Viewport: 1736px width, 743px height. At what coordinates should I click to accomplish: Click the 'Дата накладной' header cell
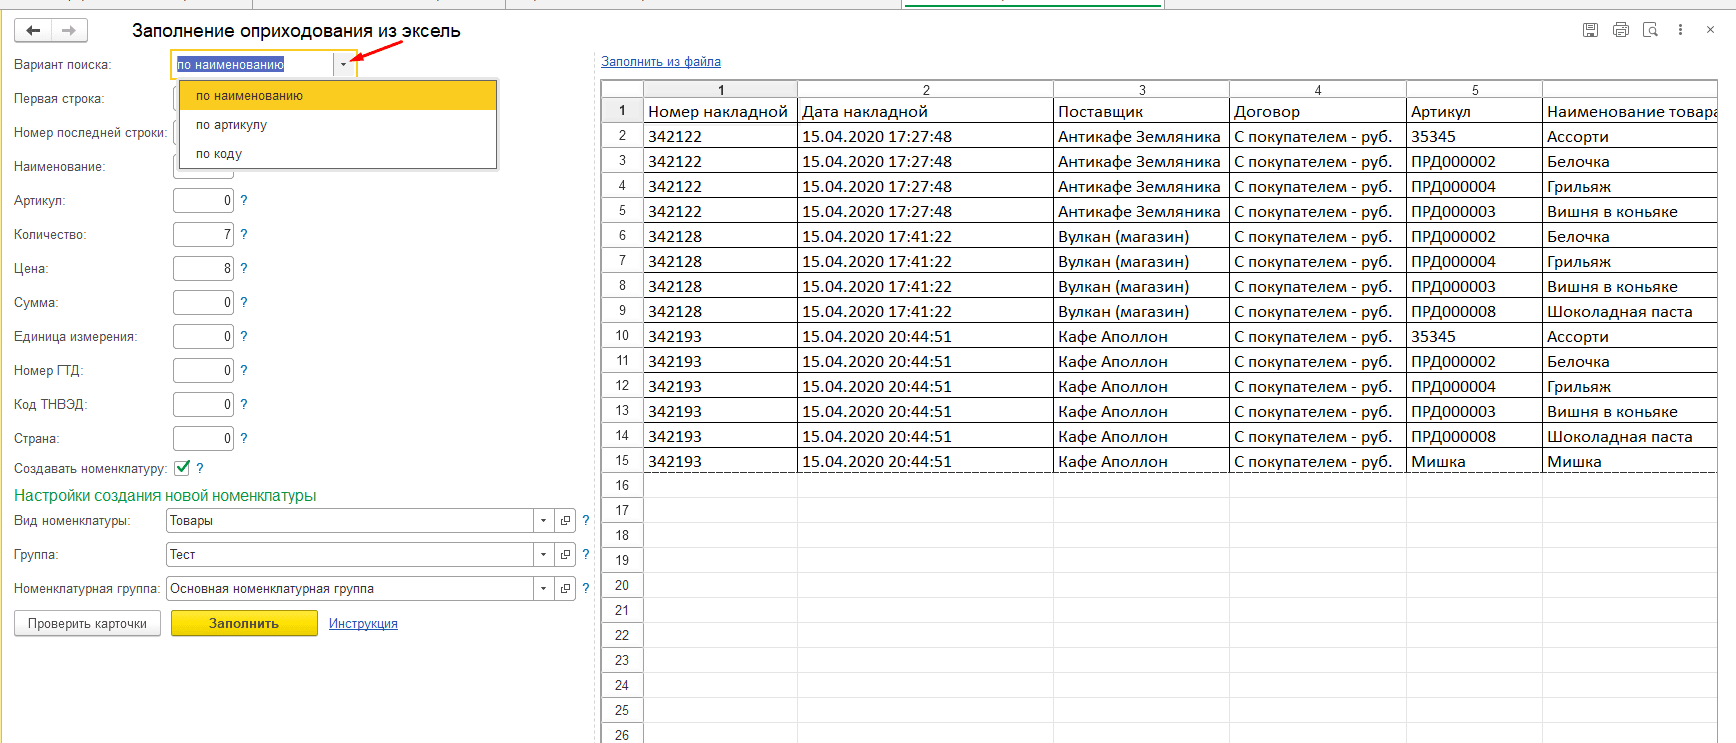[x=925, y=111]
